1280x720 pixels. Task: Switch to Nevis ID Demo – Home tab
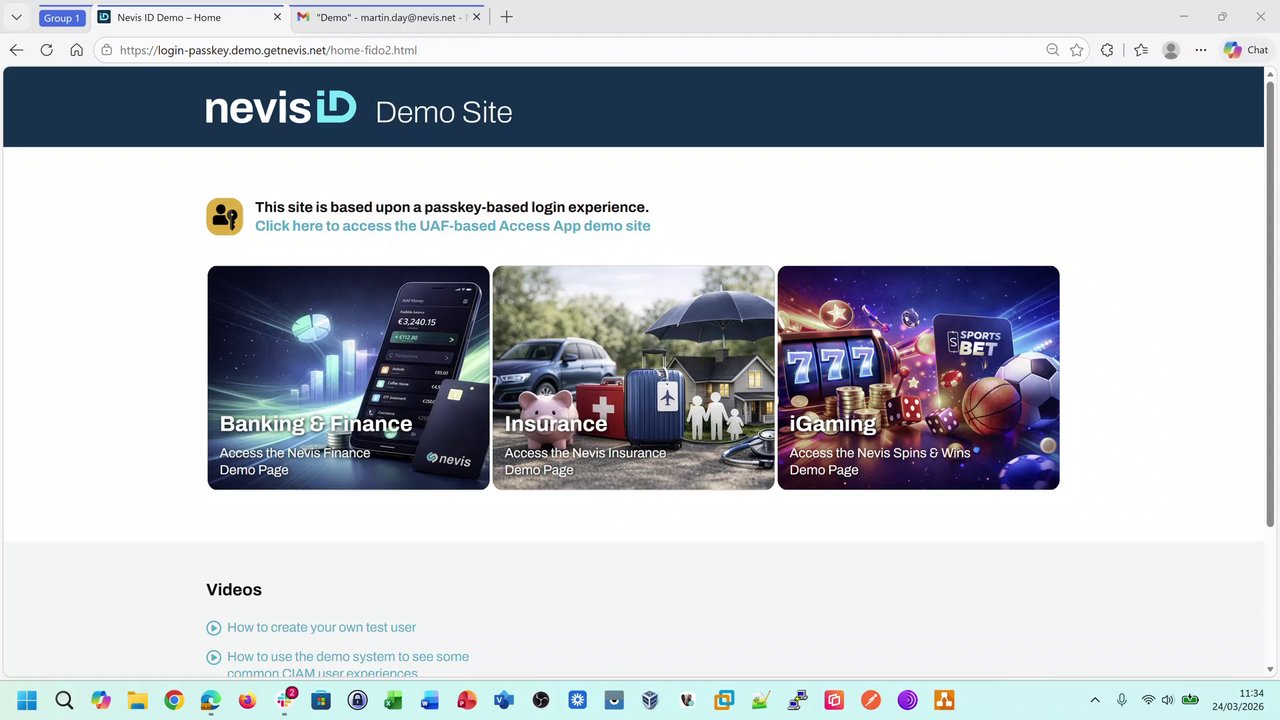pyautogui.click(x=190, y=17)
